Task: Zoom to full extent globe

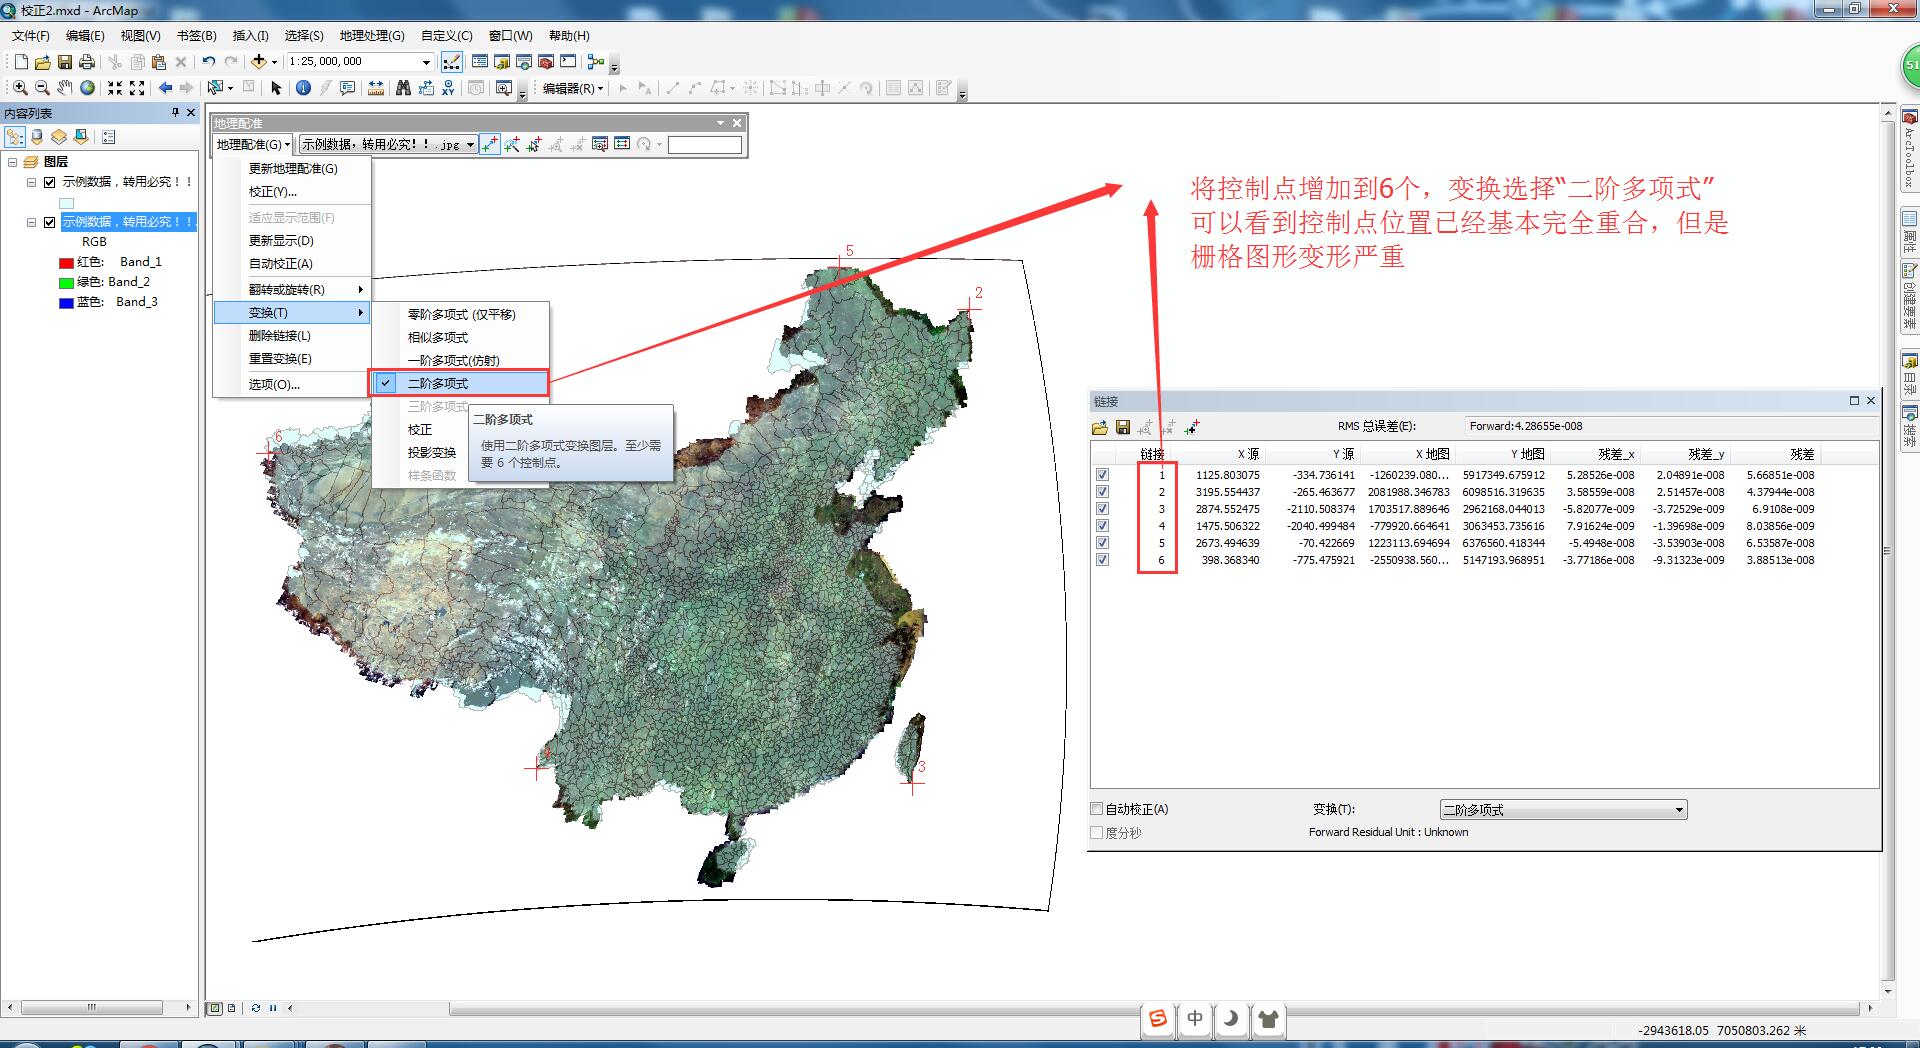Action: (x=88, y=88)
